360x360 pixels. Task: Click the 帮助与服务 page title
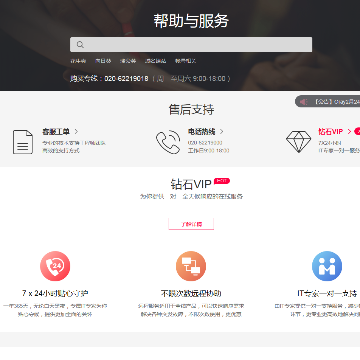[191, 21]
